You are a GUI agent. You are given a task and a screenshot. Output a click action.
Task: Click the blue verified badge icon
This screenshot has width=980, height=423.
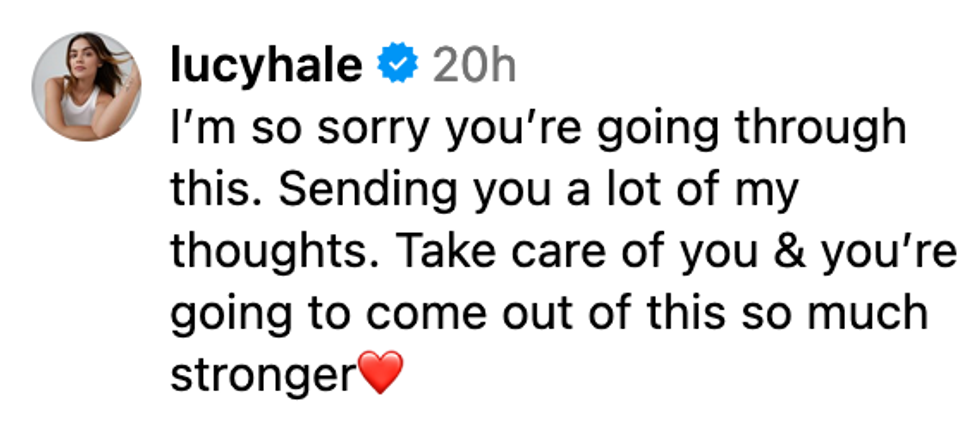pos(396,66)
